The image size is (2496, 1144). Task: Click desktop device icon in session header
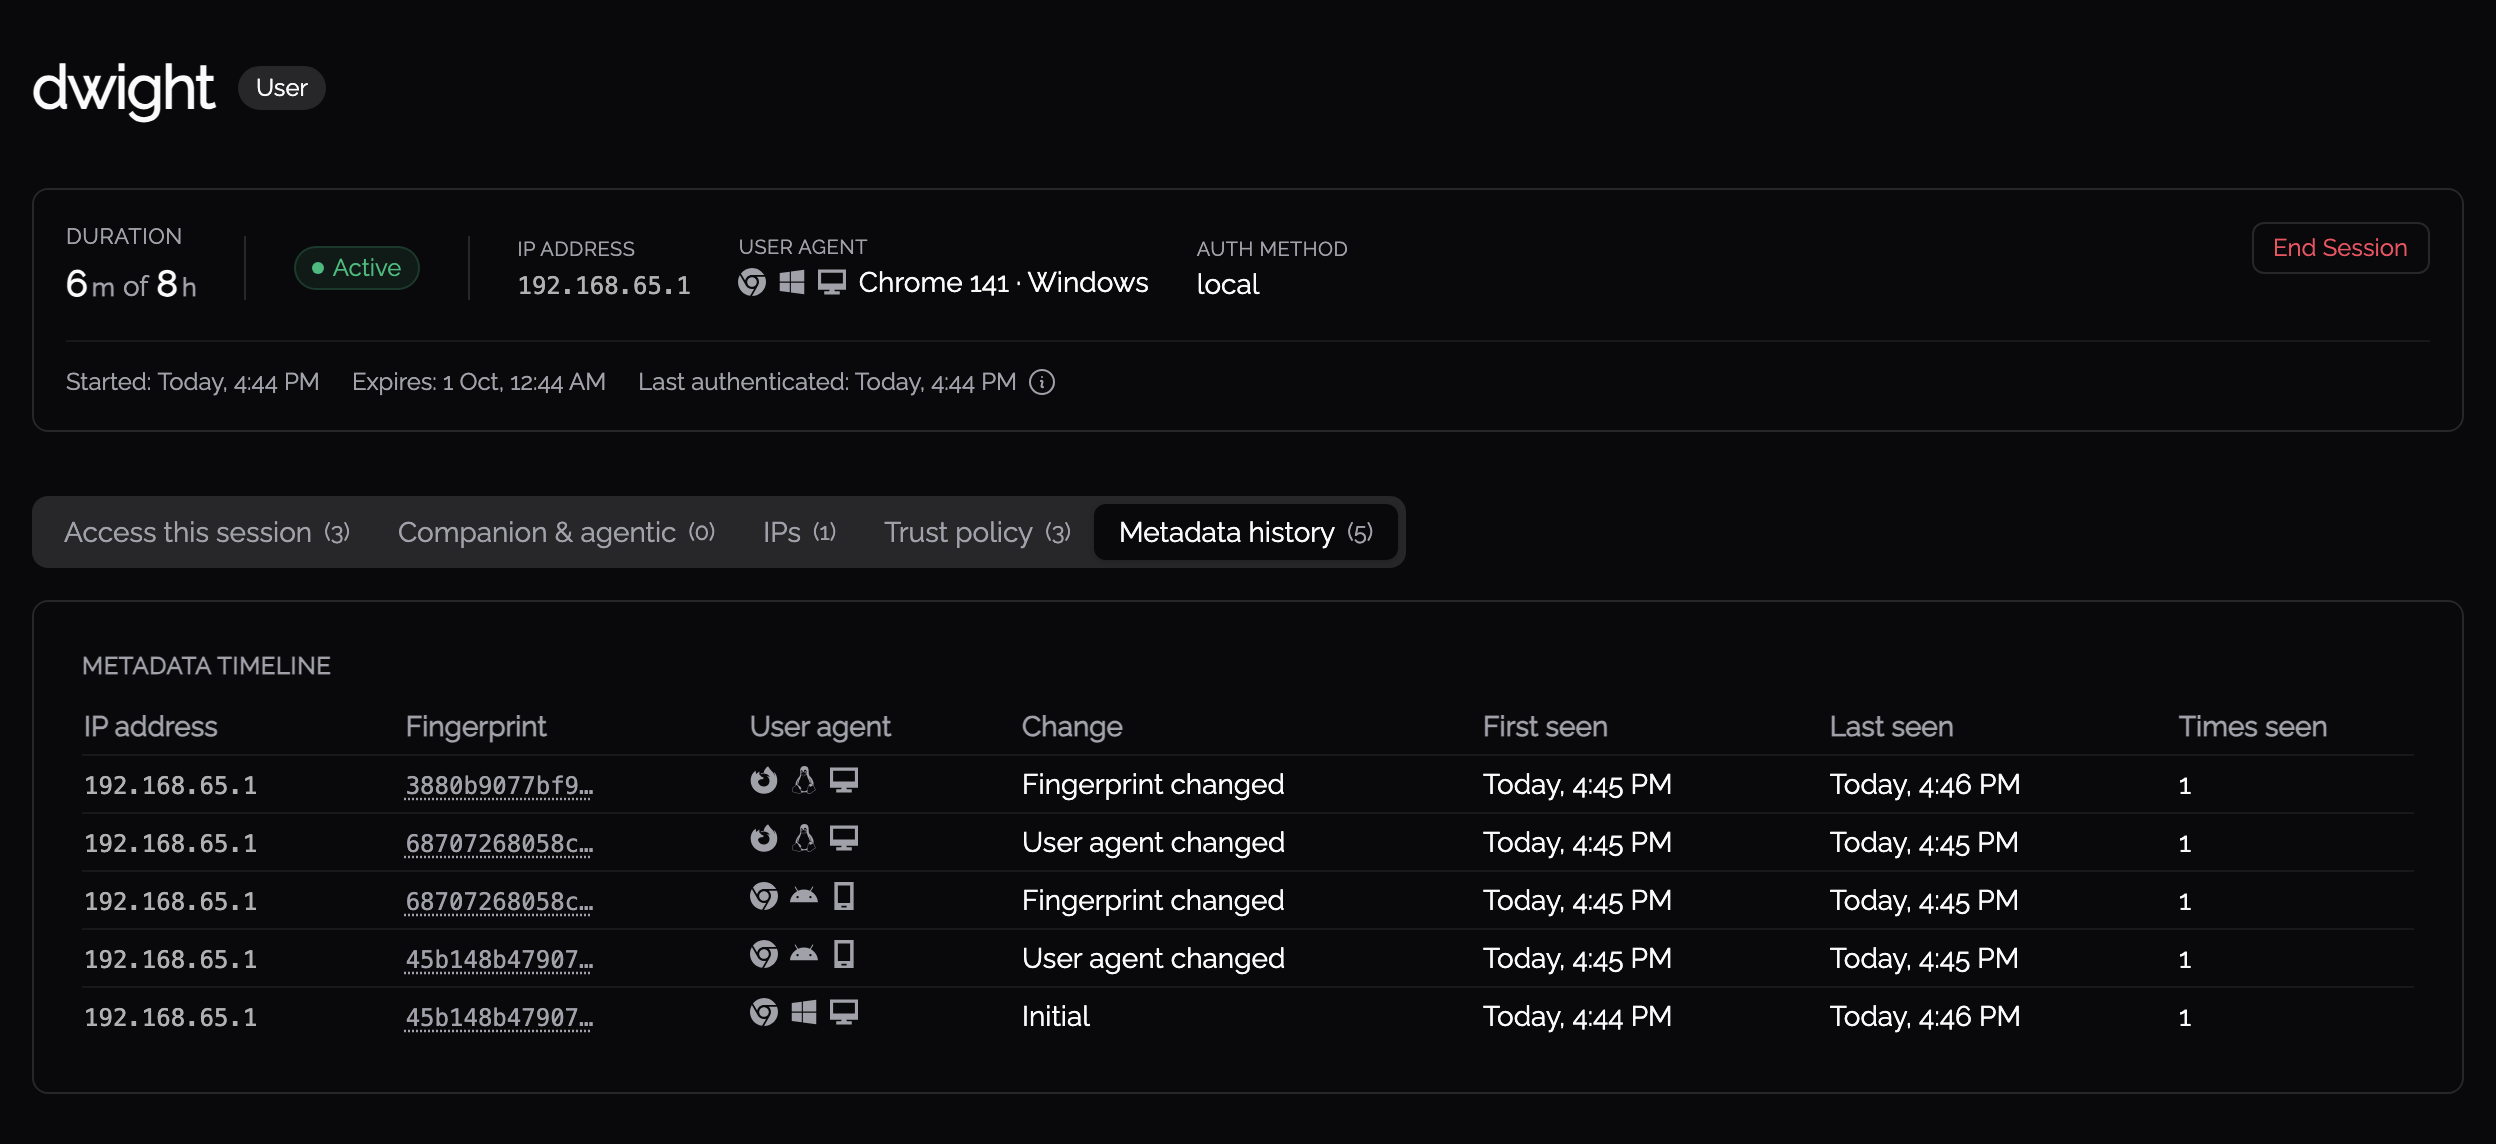click(x=832, y=283)
